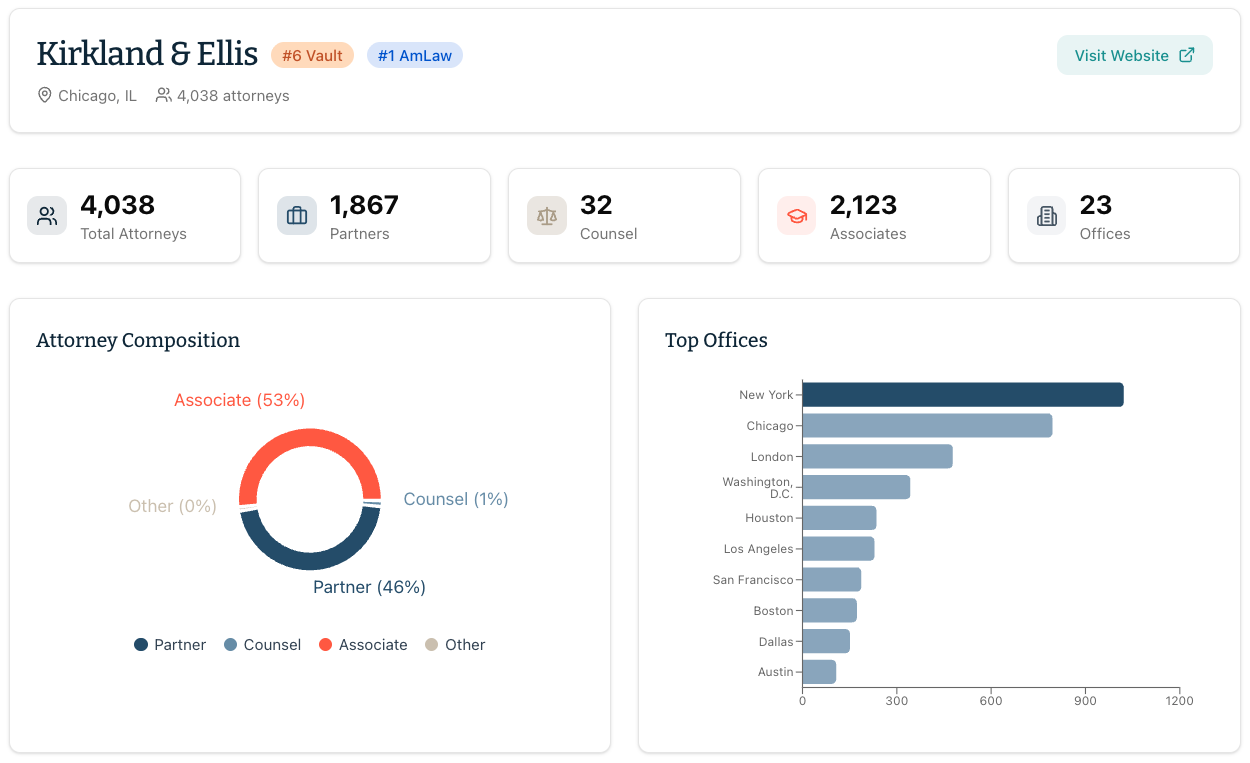Click the Top Offices heading
The width and height of the screenshot is (1250, 763).
tap(716, 340)
